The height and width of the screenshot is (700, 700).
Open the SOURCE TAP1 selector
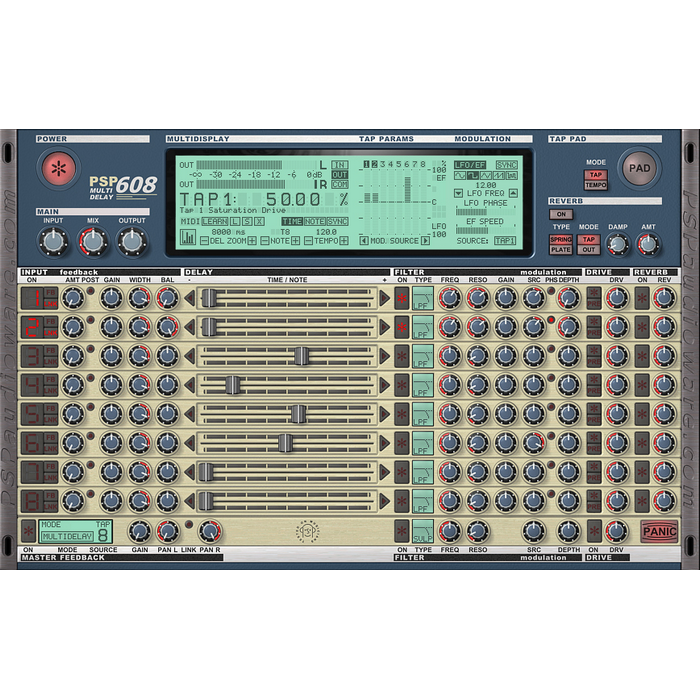(x=505, y=240)
